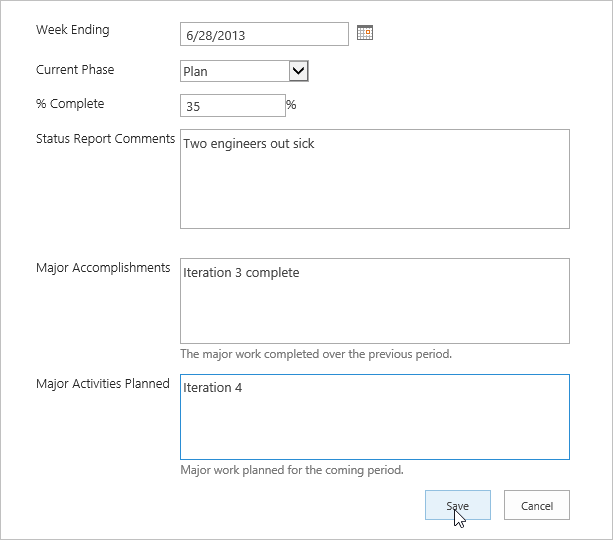Image resolution: width=613 pixels, height=540 pixels.
Task: Click the Major Accomplishments label
Action: (x=103, y=268)
